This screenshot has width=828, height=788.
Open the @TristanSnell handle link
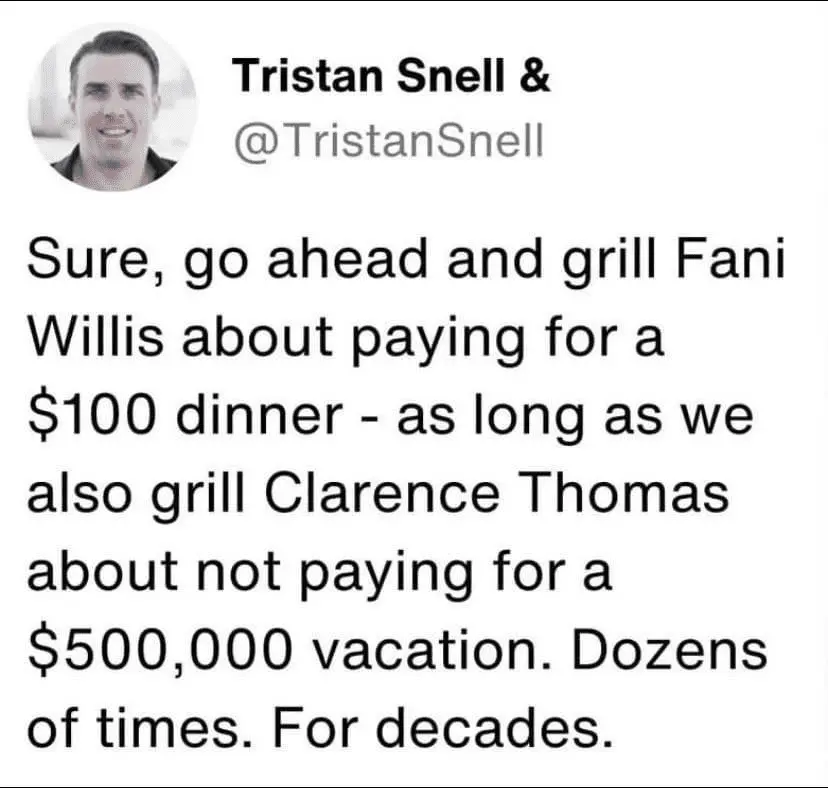[388, 141]
